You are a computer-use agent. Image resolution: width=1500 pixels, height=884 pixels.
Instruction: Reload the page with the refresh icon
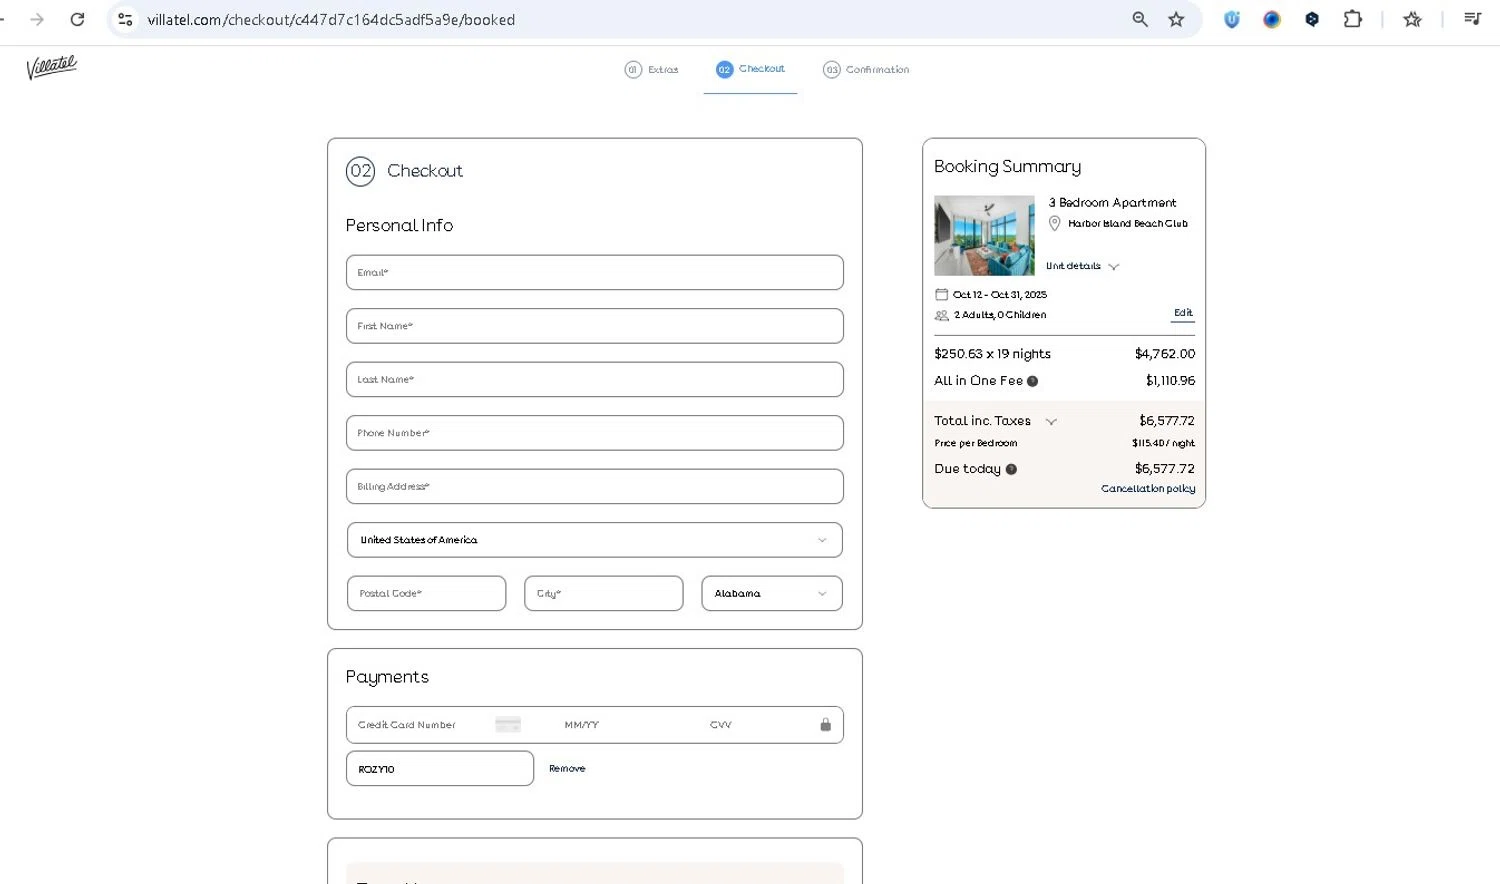(x=77, y=19)
